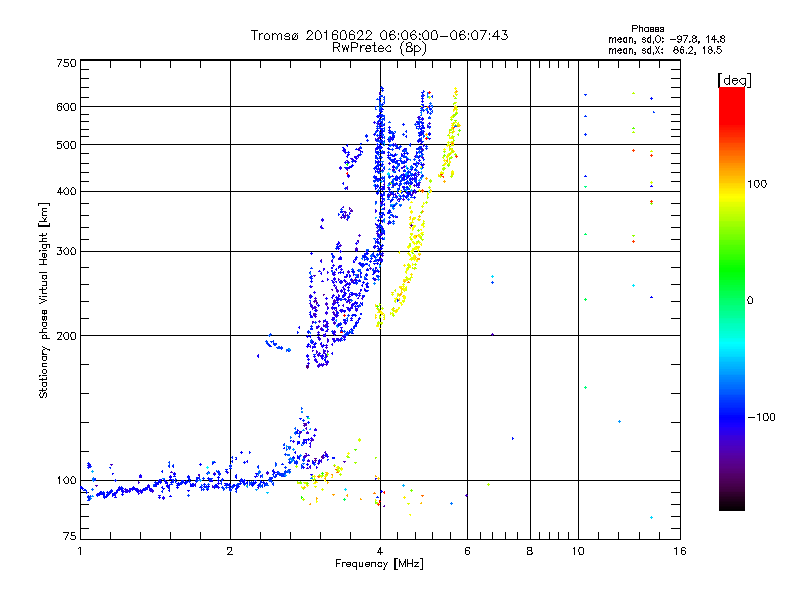Click the y-axis tick label '400'

point(66,191)
